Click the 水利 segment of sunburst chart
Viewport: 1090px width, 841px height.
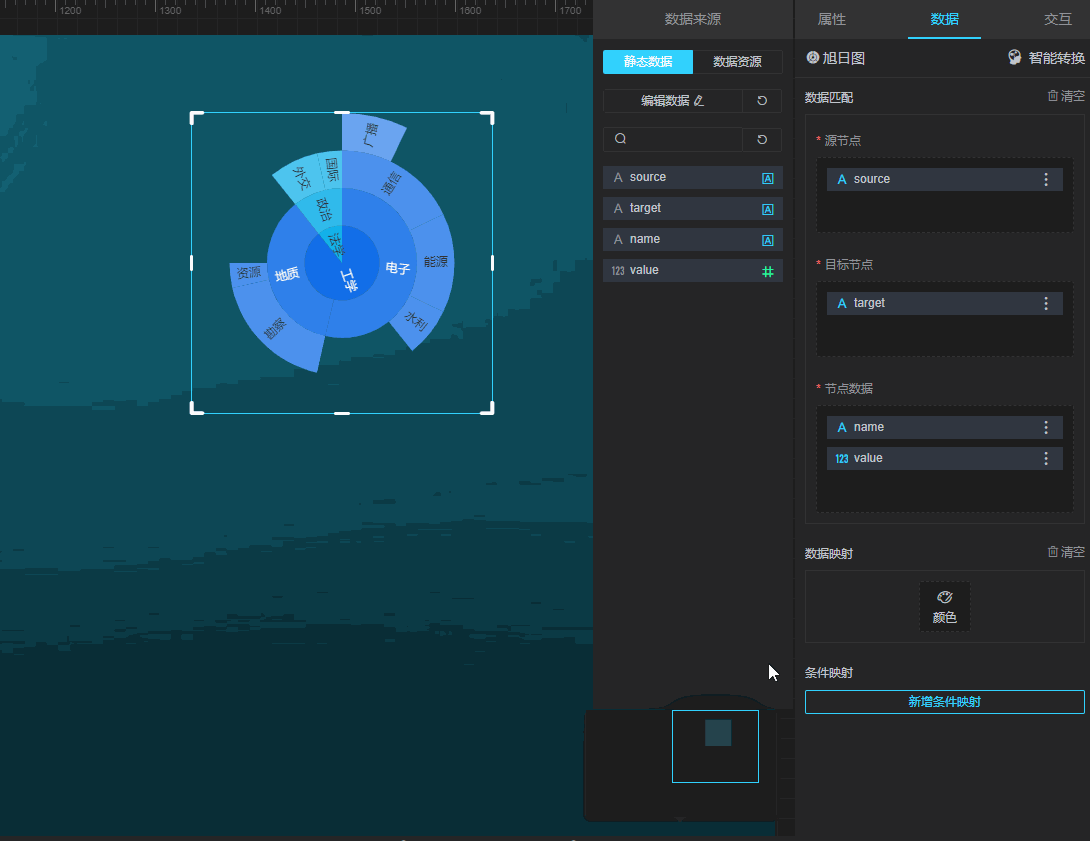(x=416, y=320)
